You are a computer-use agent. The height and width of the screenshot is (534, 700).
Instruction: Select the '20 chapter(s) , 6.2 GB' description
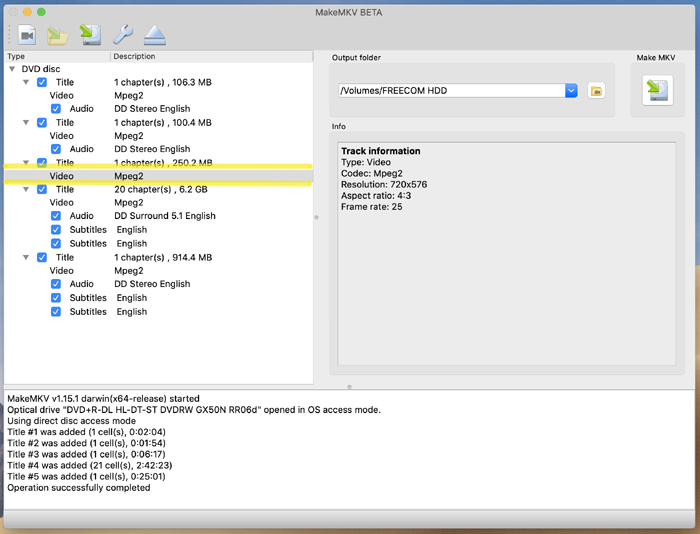[x=161, y=189]
